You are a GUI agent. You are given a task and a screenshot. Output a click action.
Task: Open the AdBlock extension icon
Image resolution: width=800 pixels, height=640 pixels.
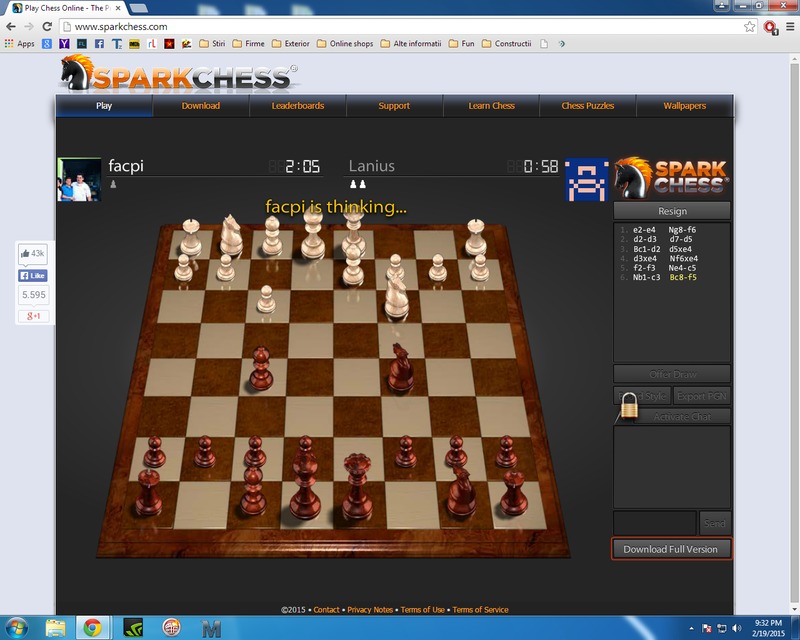pyautogui.click(x=770, y=27)
